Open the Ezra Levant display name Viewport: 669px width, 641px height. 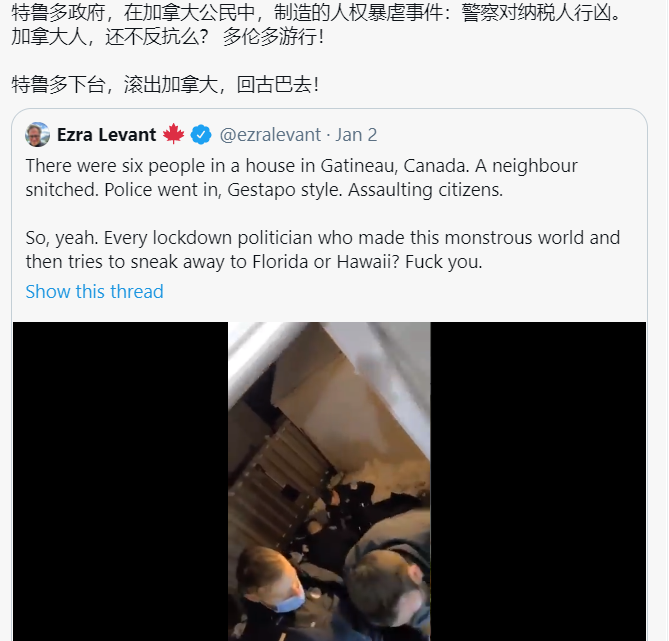(106, 134)
